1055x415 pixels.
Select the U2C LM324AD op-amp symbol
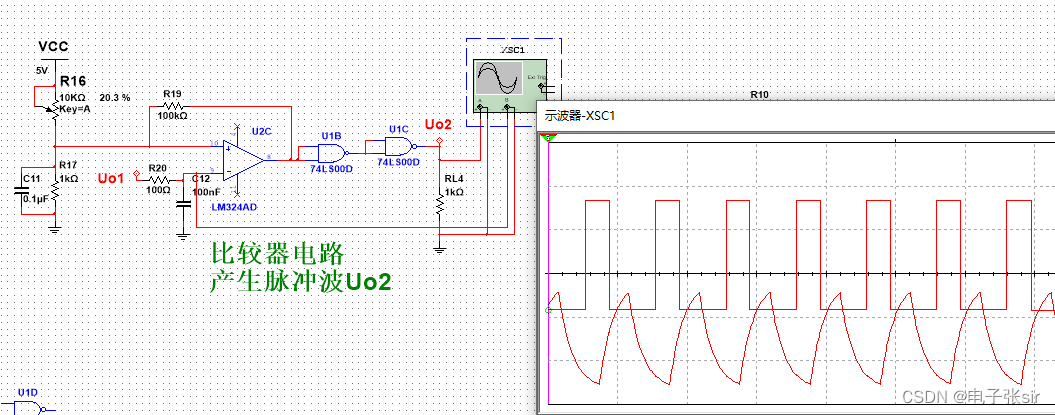click(244, 160)
